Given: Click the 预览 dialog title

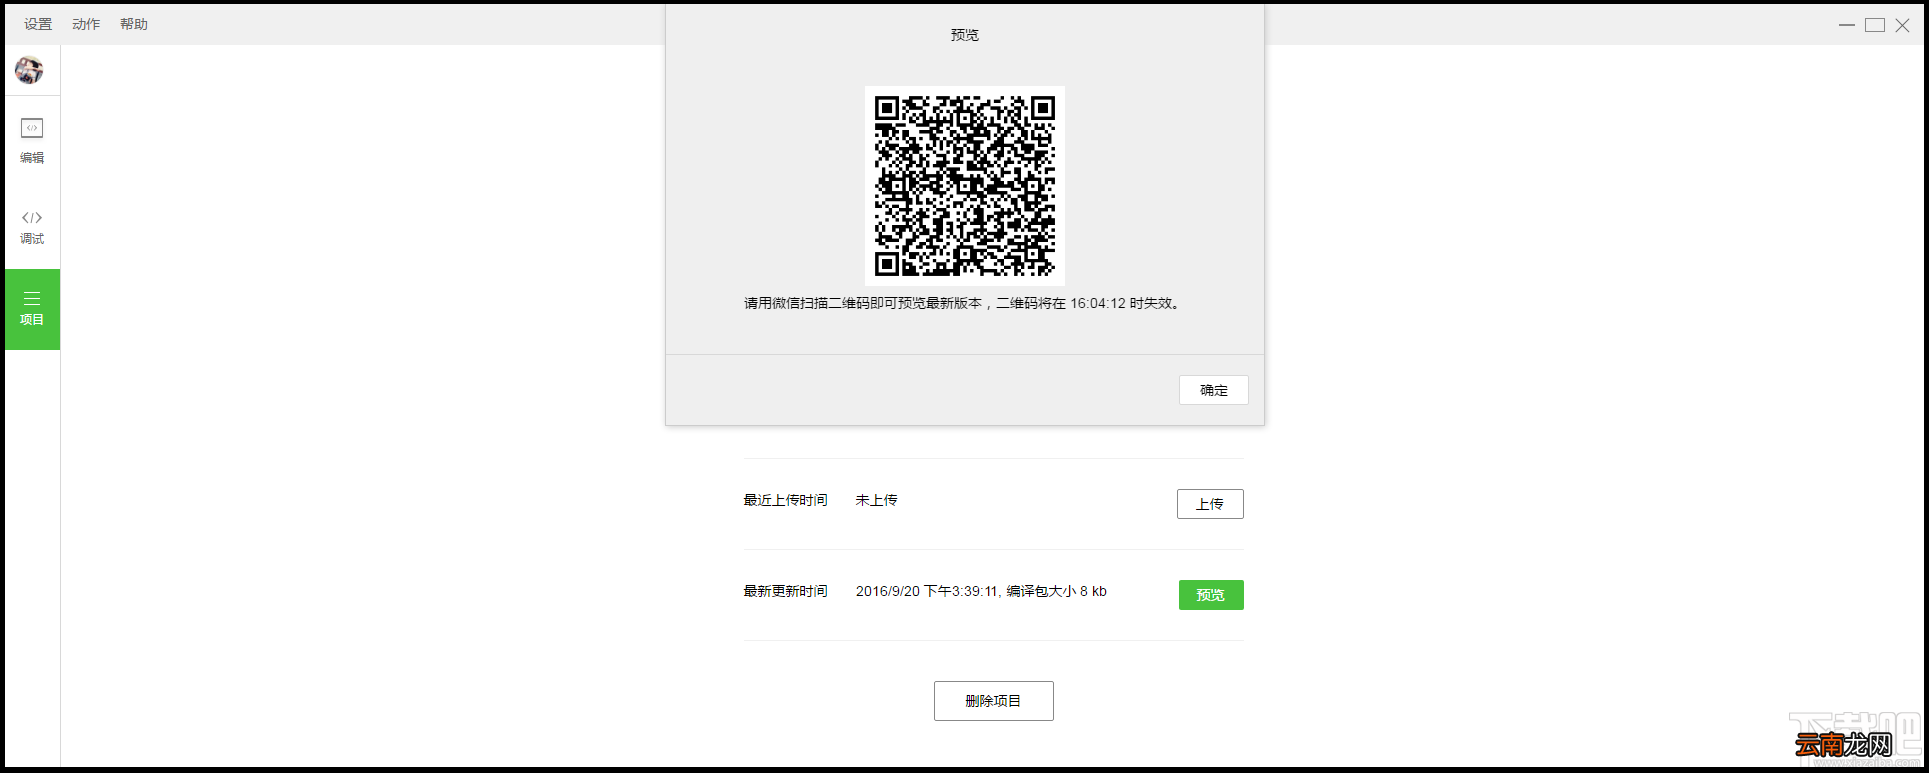Looking at the screenshot, I should pos(965,35).
